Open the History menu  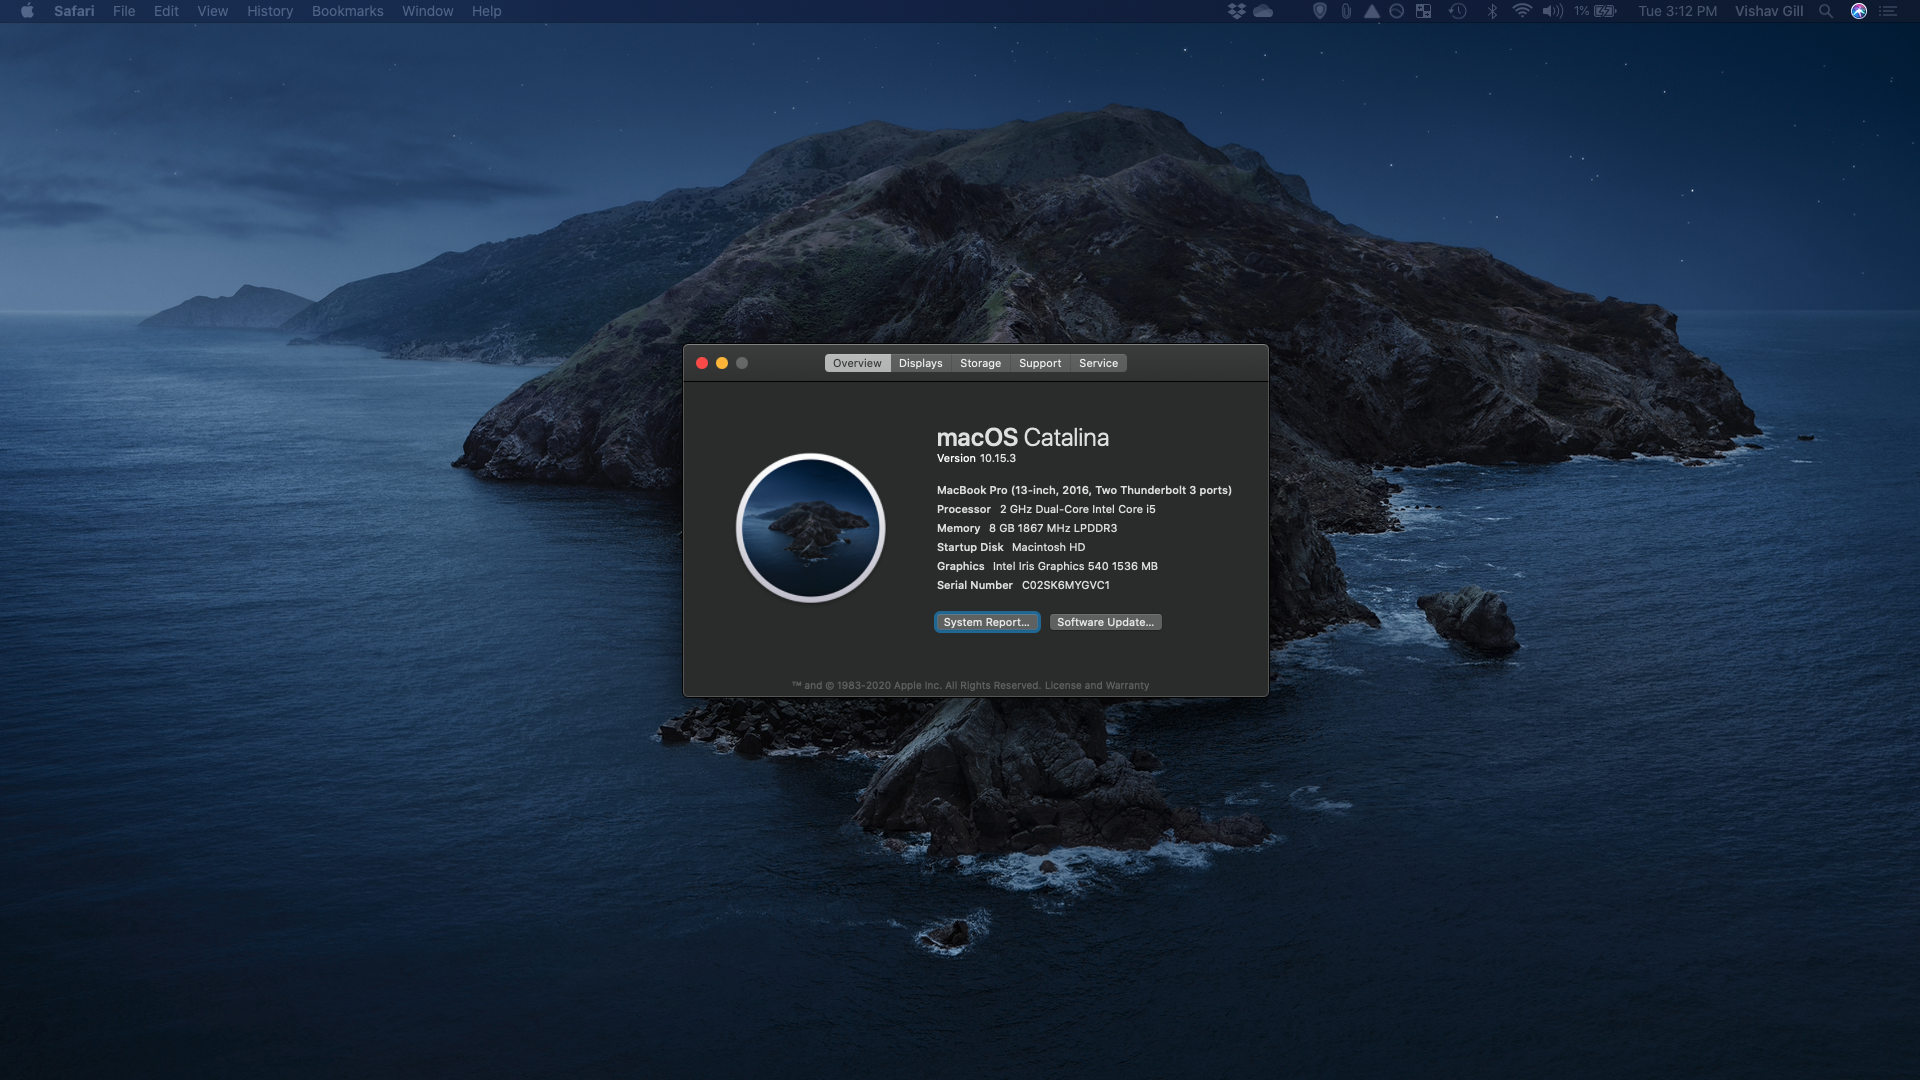tap(270, 11)
